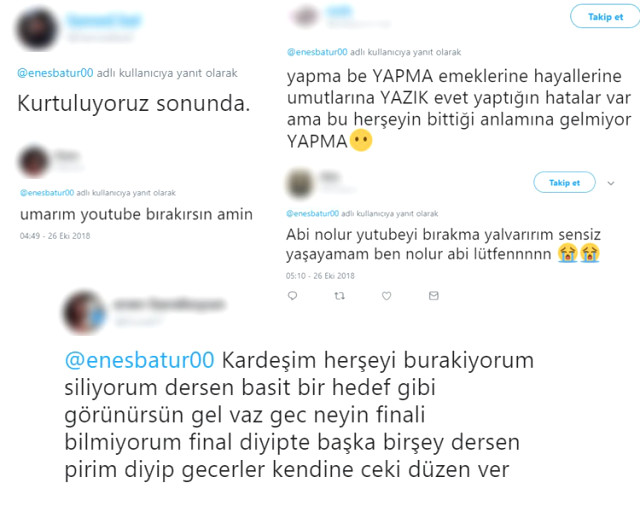
Task: Like the tweet with the heart icon
Action: 387,296
